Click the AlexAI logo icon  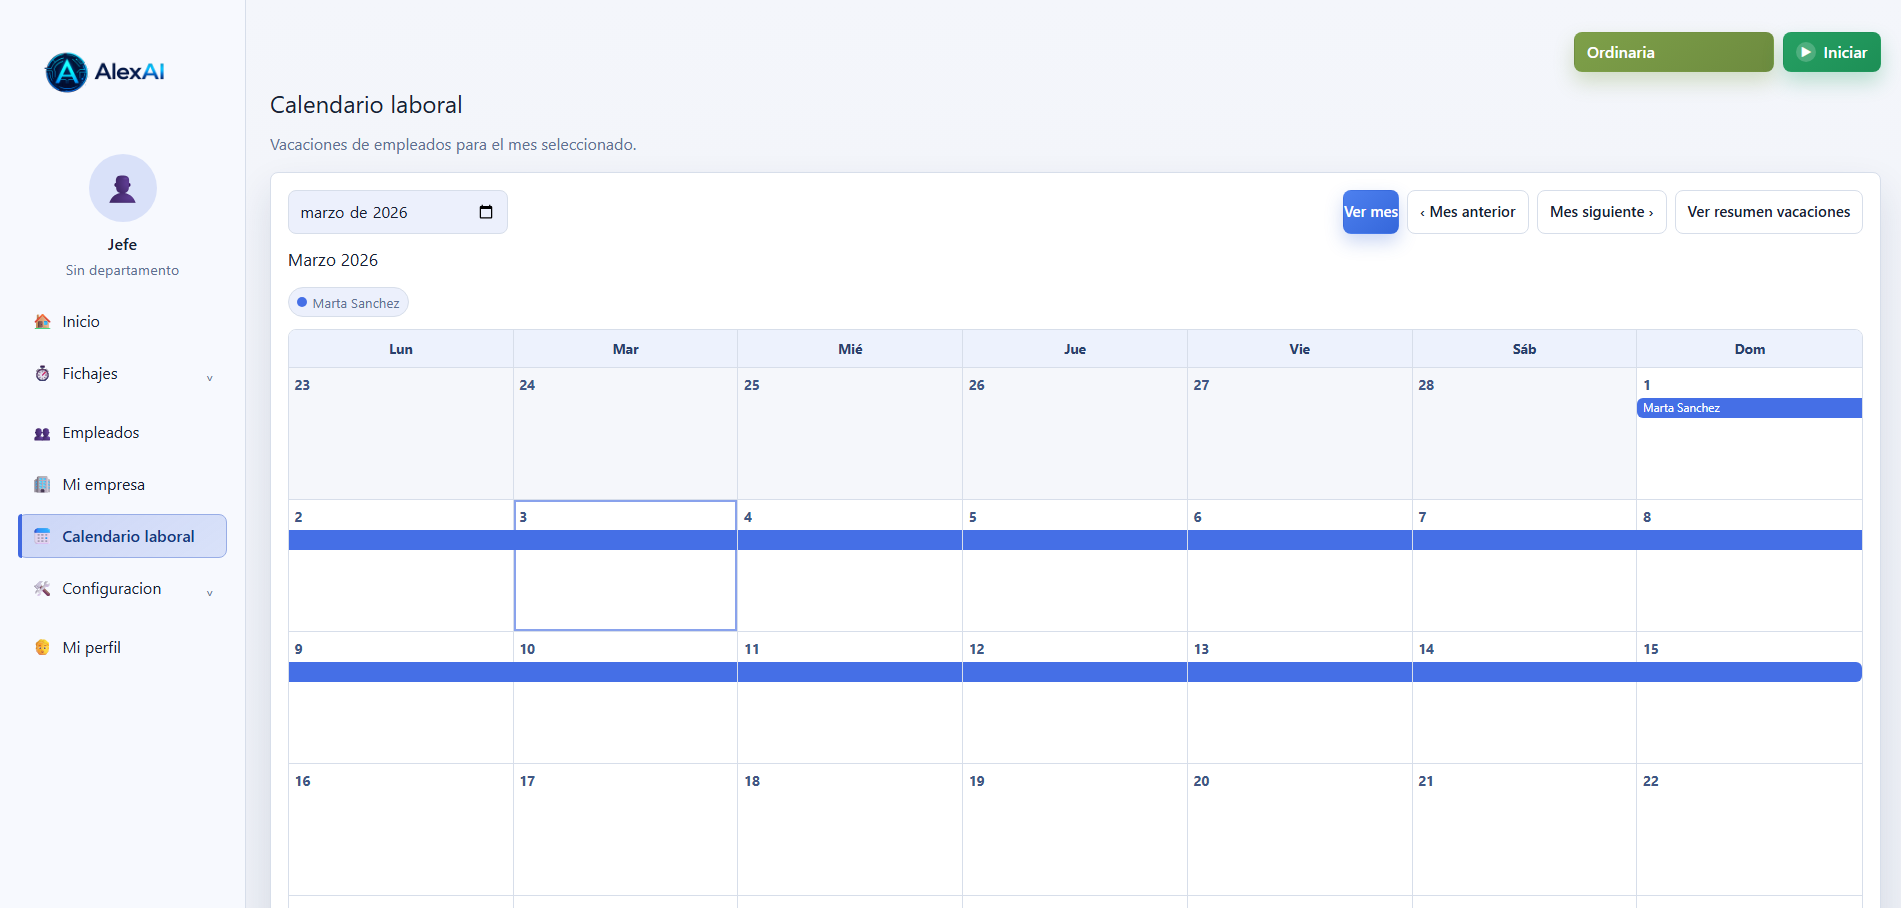tap(67, 72)
